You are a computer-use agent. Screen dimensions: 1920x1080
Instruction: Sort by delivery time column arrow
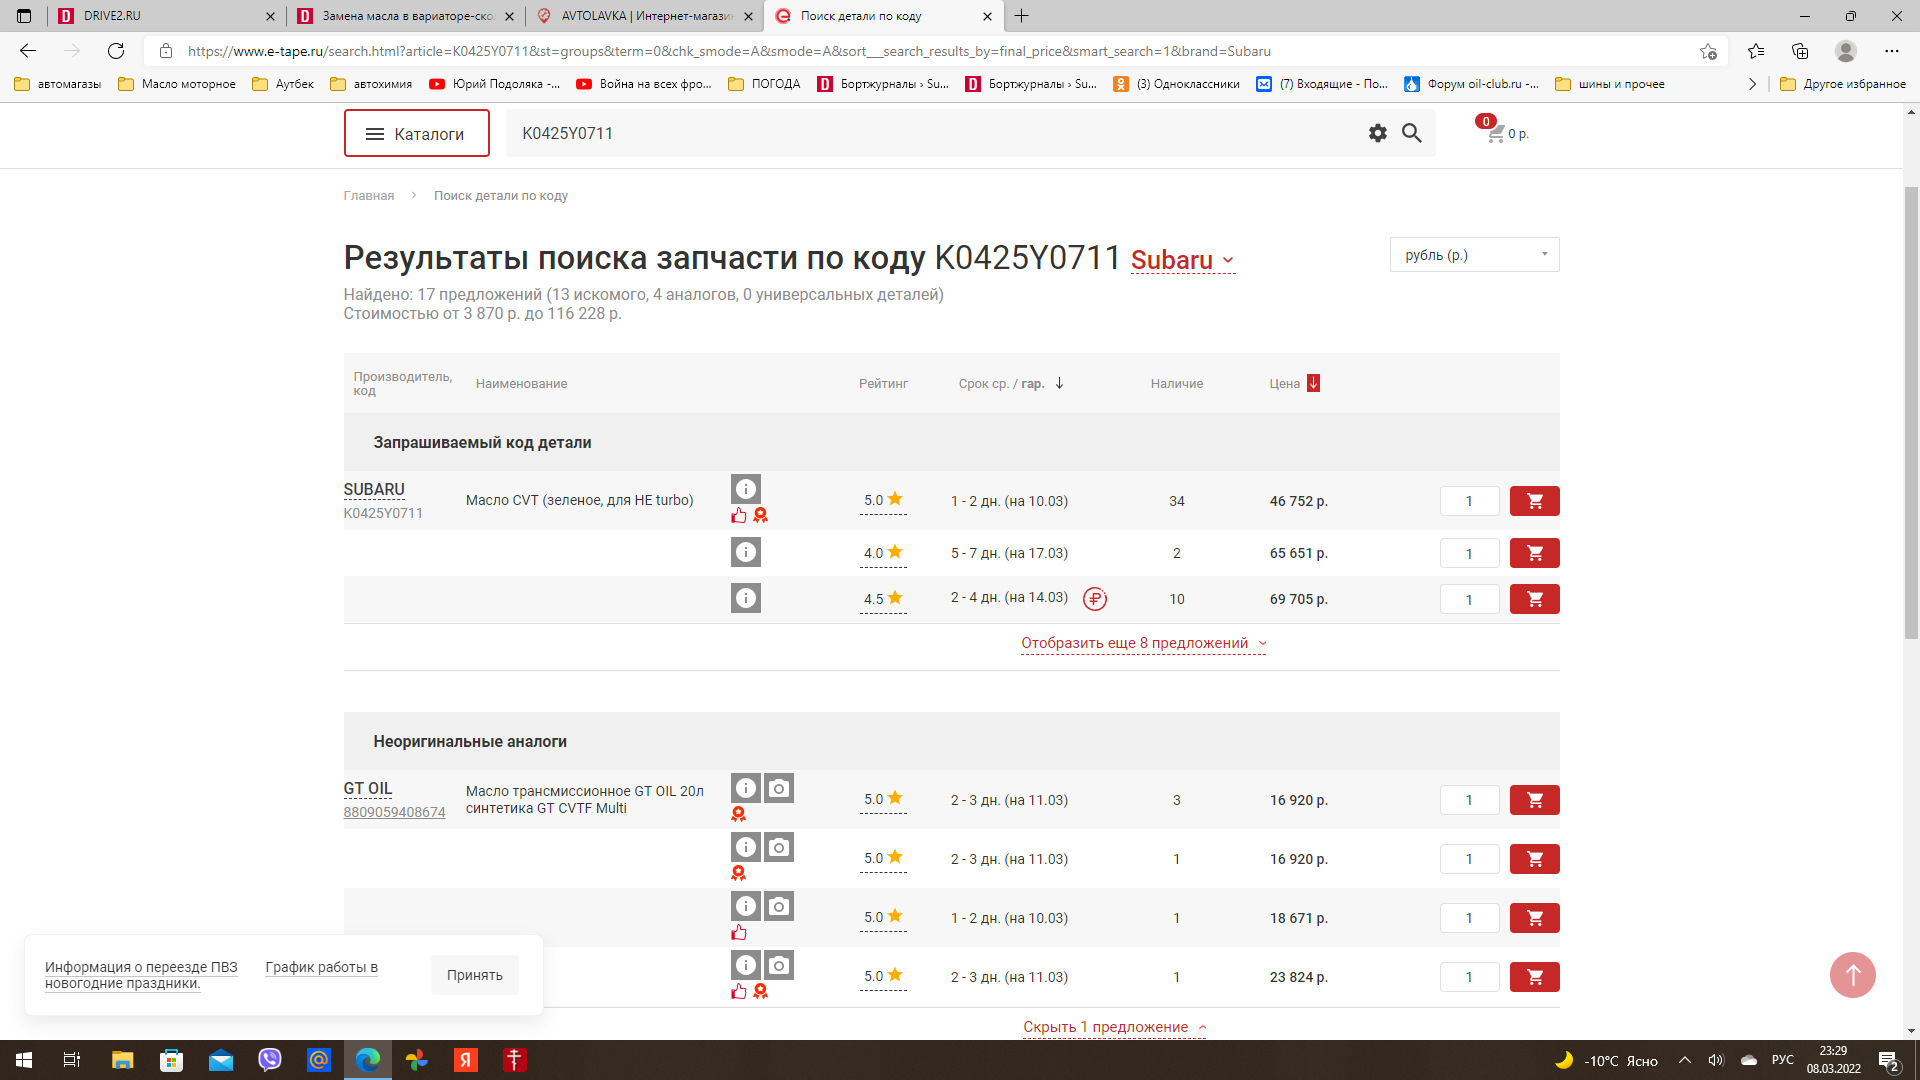click(1059, 383)
